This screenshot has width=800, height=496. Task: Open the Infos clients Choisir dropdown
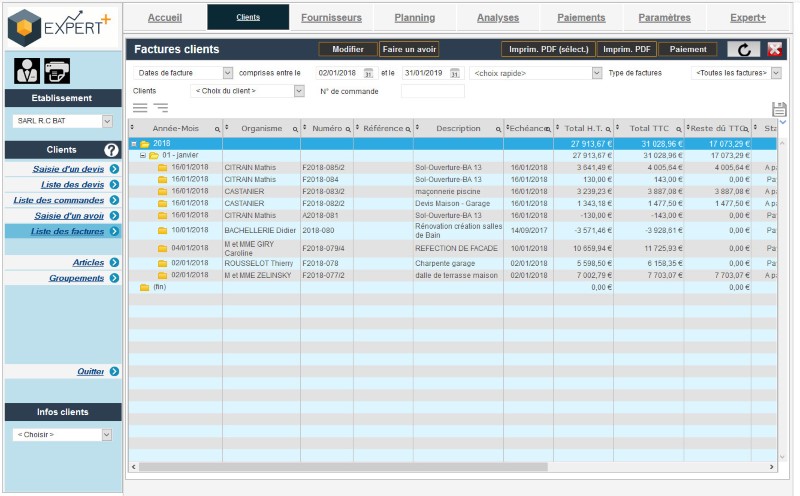[x=107, y=435]
